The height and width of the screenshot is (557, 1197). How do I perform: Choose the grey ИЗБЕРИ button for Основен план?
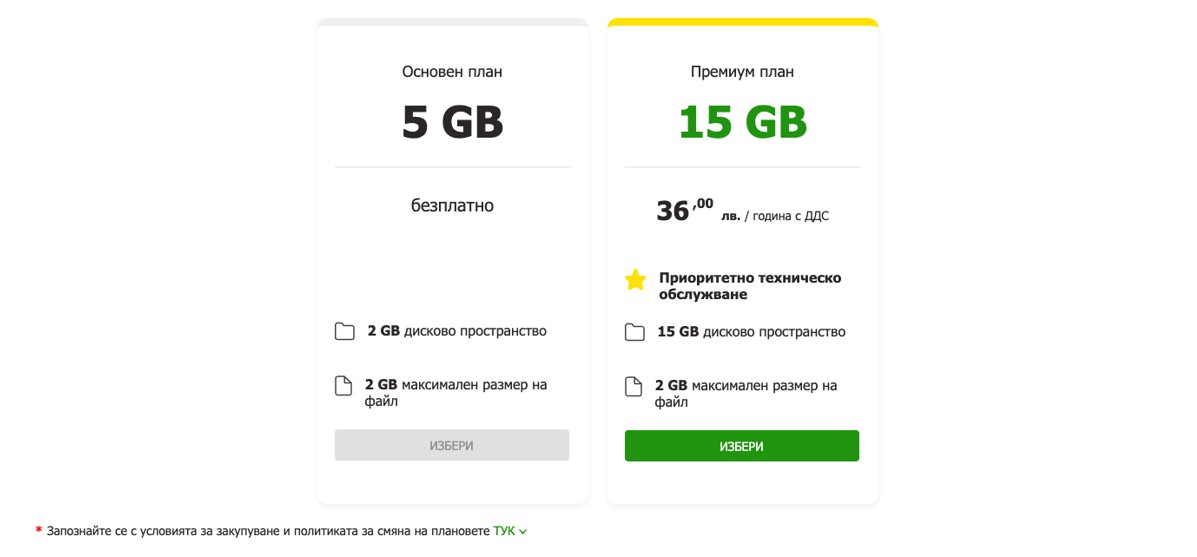(x=452, y=446)
